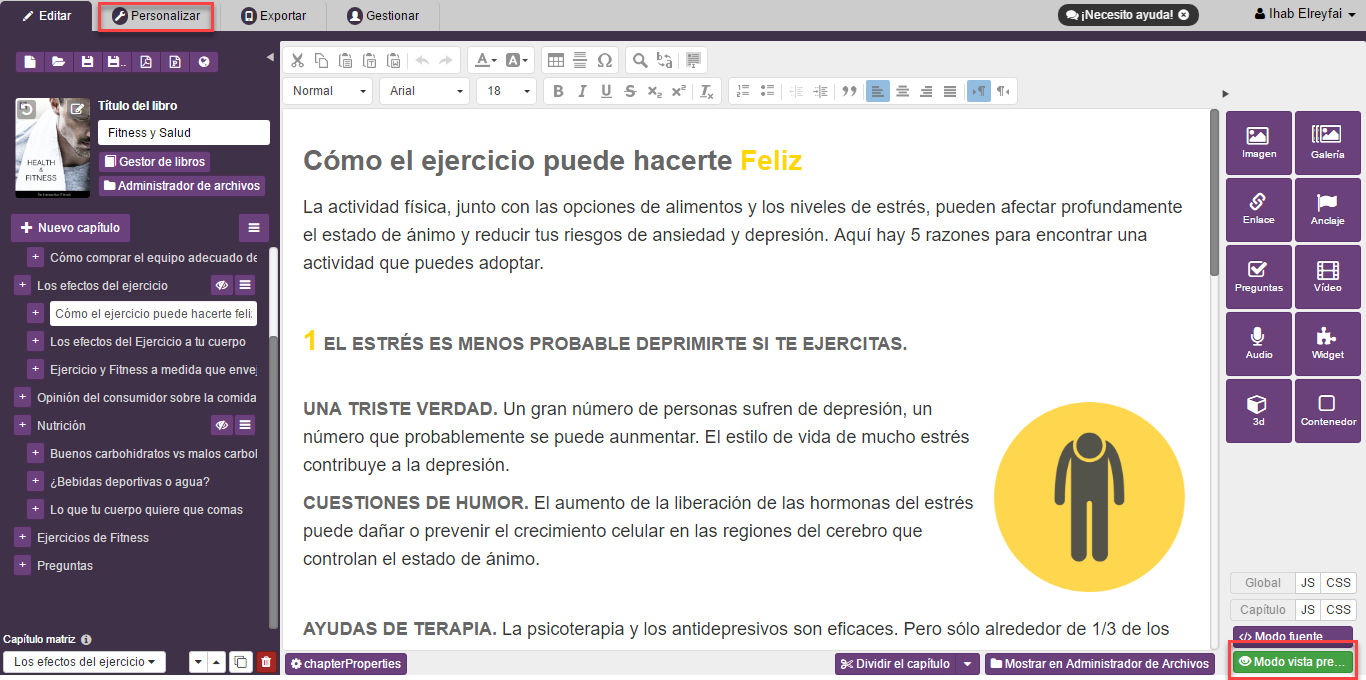Viewport: 1366px width, 680px height.
Task: Click the Bold formatting icon
Action: pos(558,91)
